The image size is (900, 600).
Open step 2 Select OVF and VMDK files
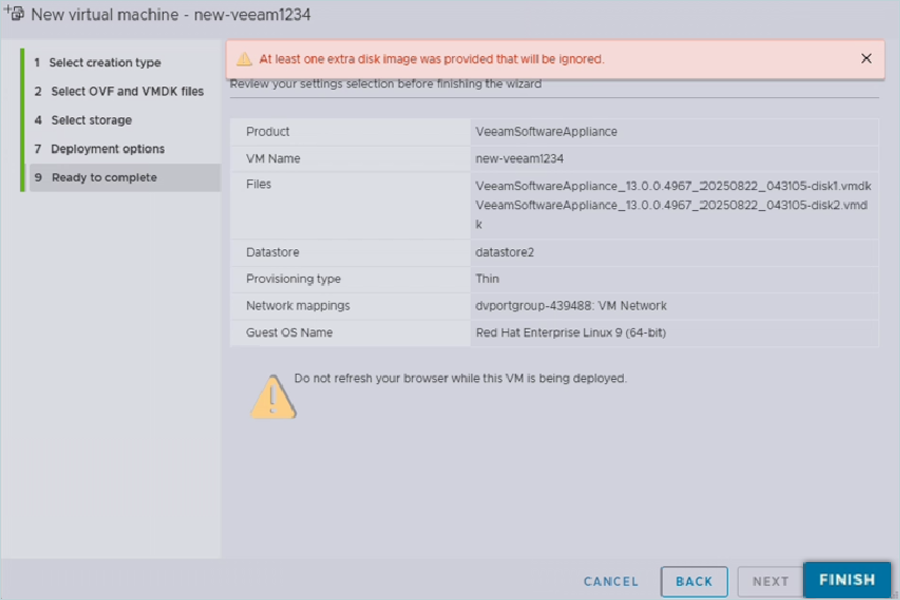coord(127,92)
